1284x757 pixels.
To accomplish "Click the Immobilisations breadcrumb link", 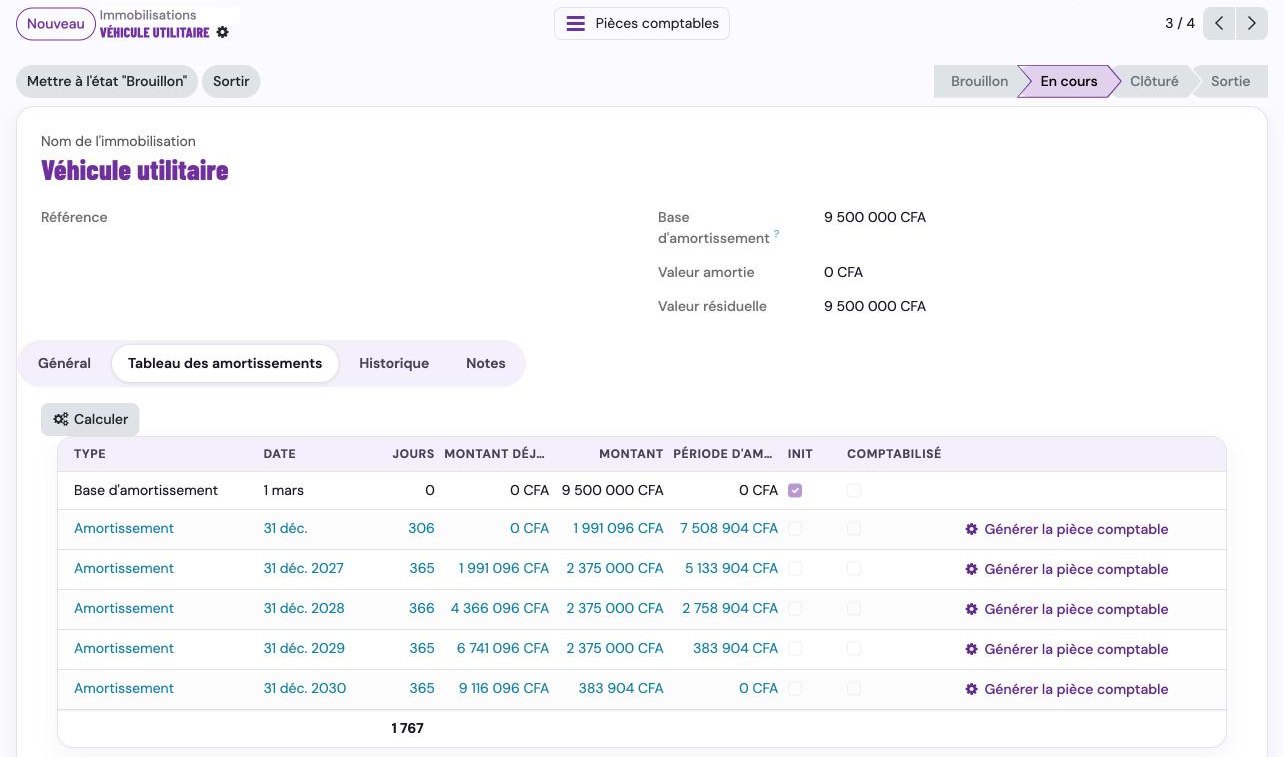I will pos(148,15).
